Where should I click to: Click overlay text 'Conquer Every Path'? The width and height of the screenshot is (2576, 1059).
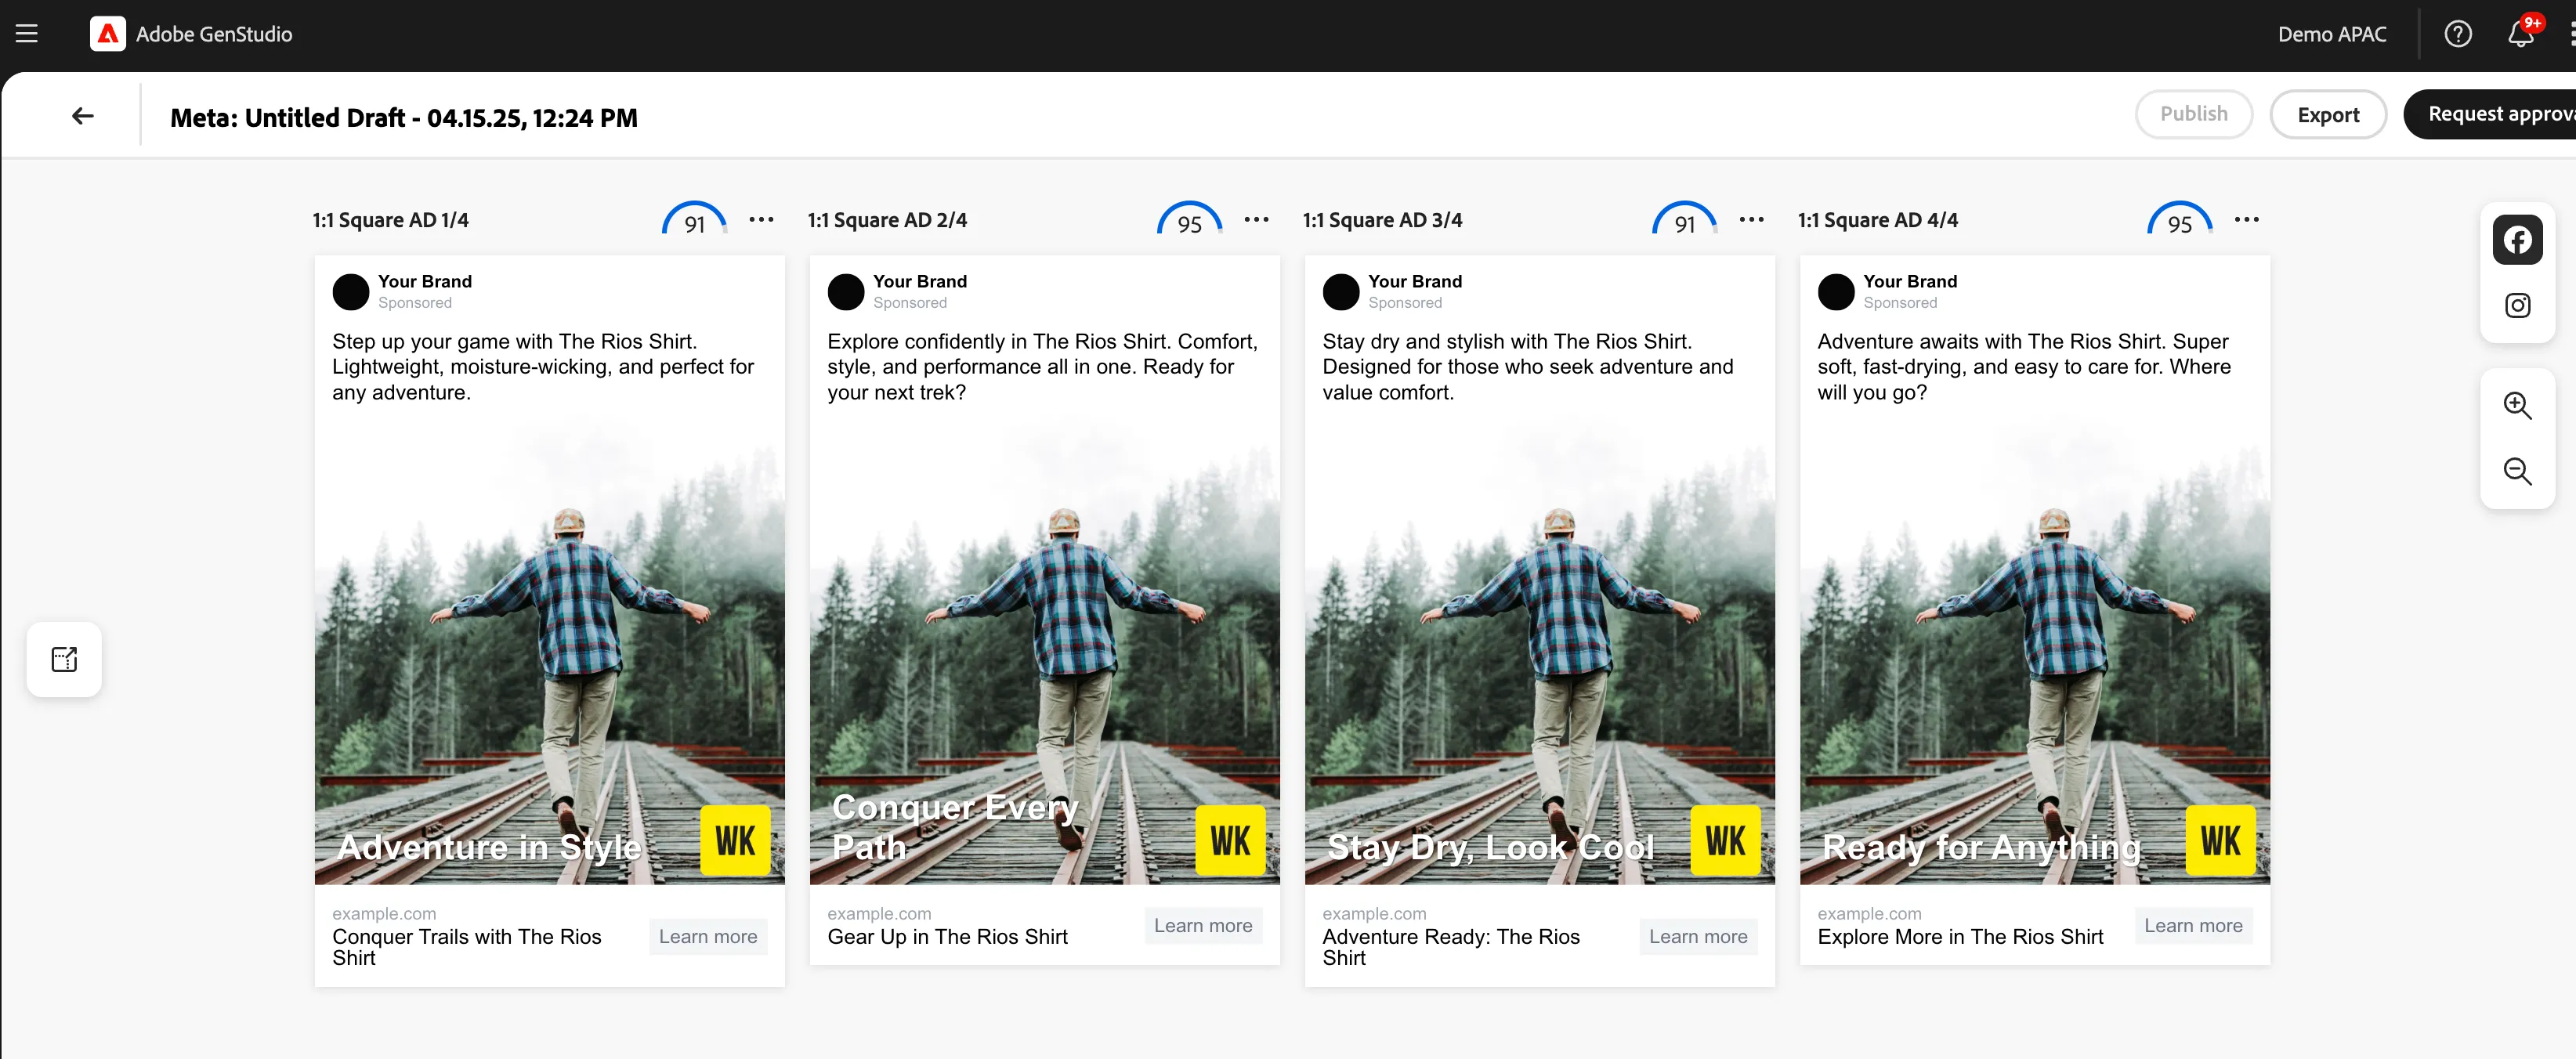pos(955,827)
